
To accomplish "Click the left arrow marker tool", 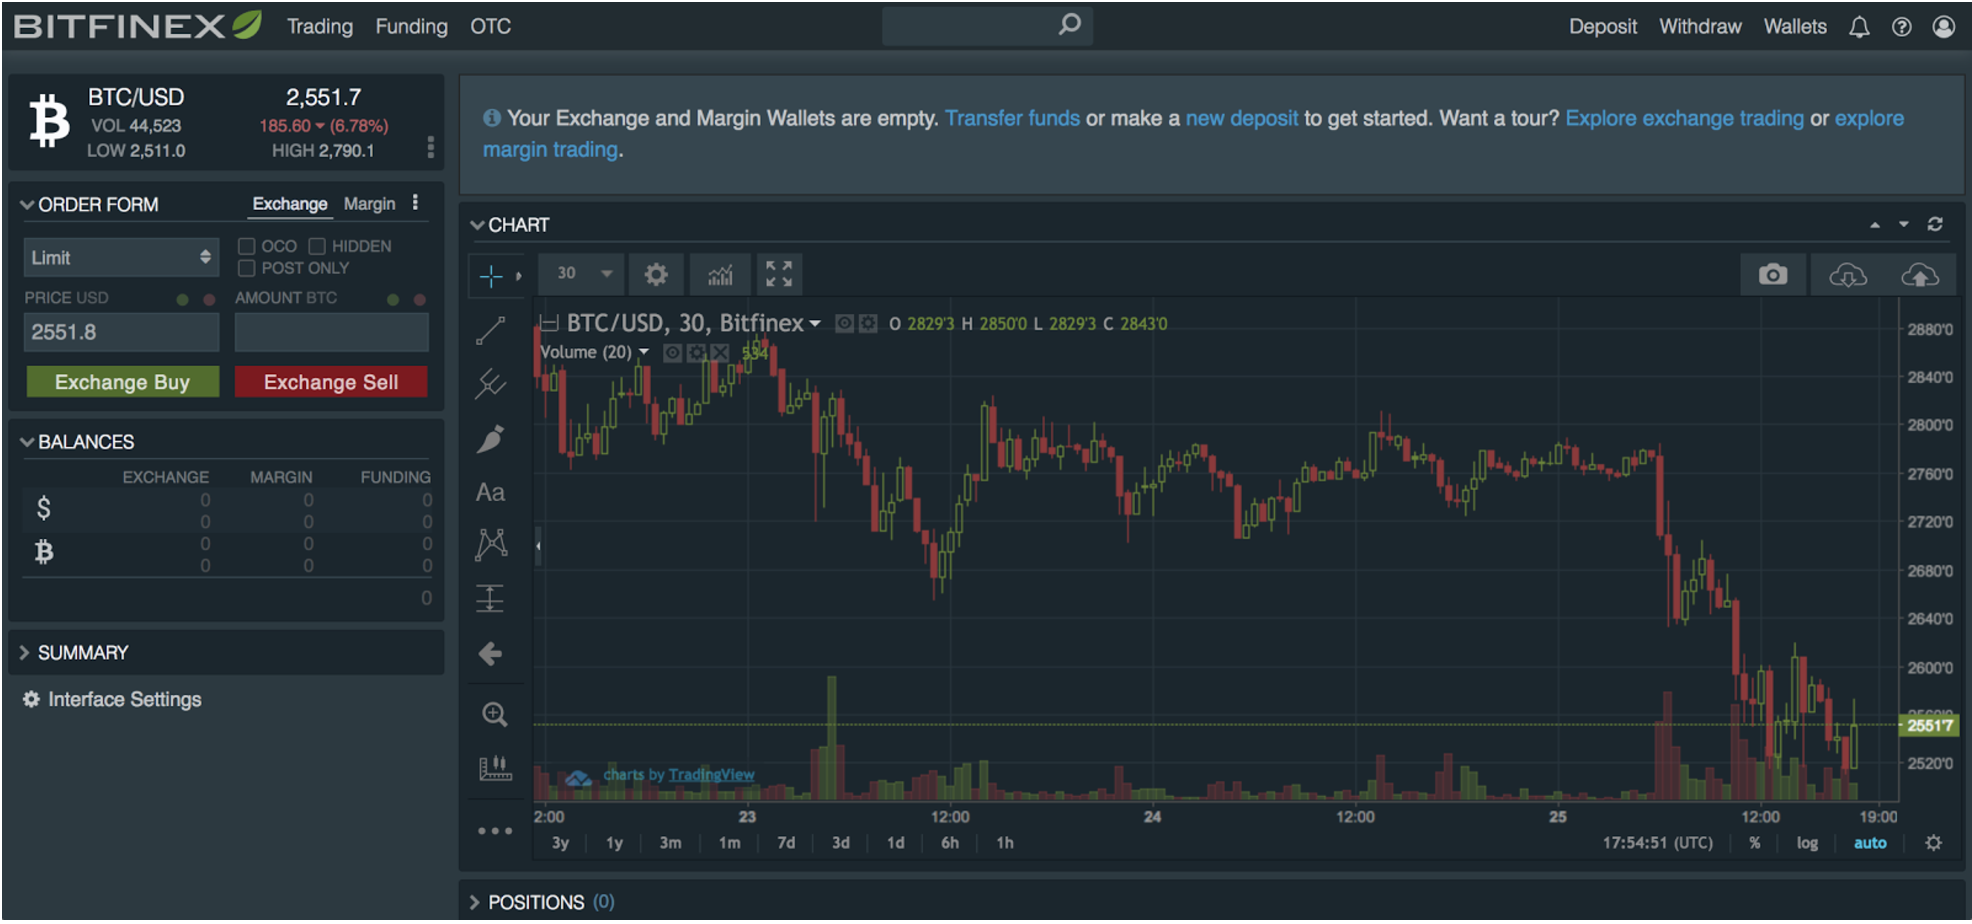I will point(490,654).
